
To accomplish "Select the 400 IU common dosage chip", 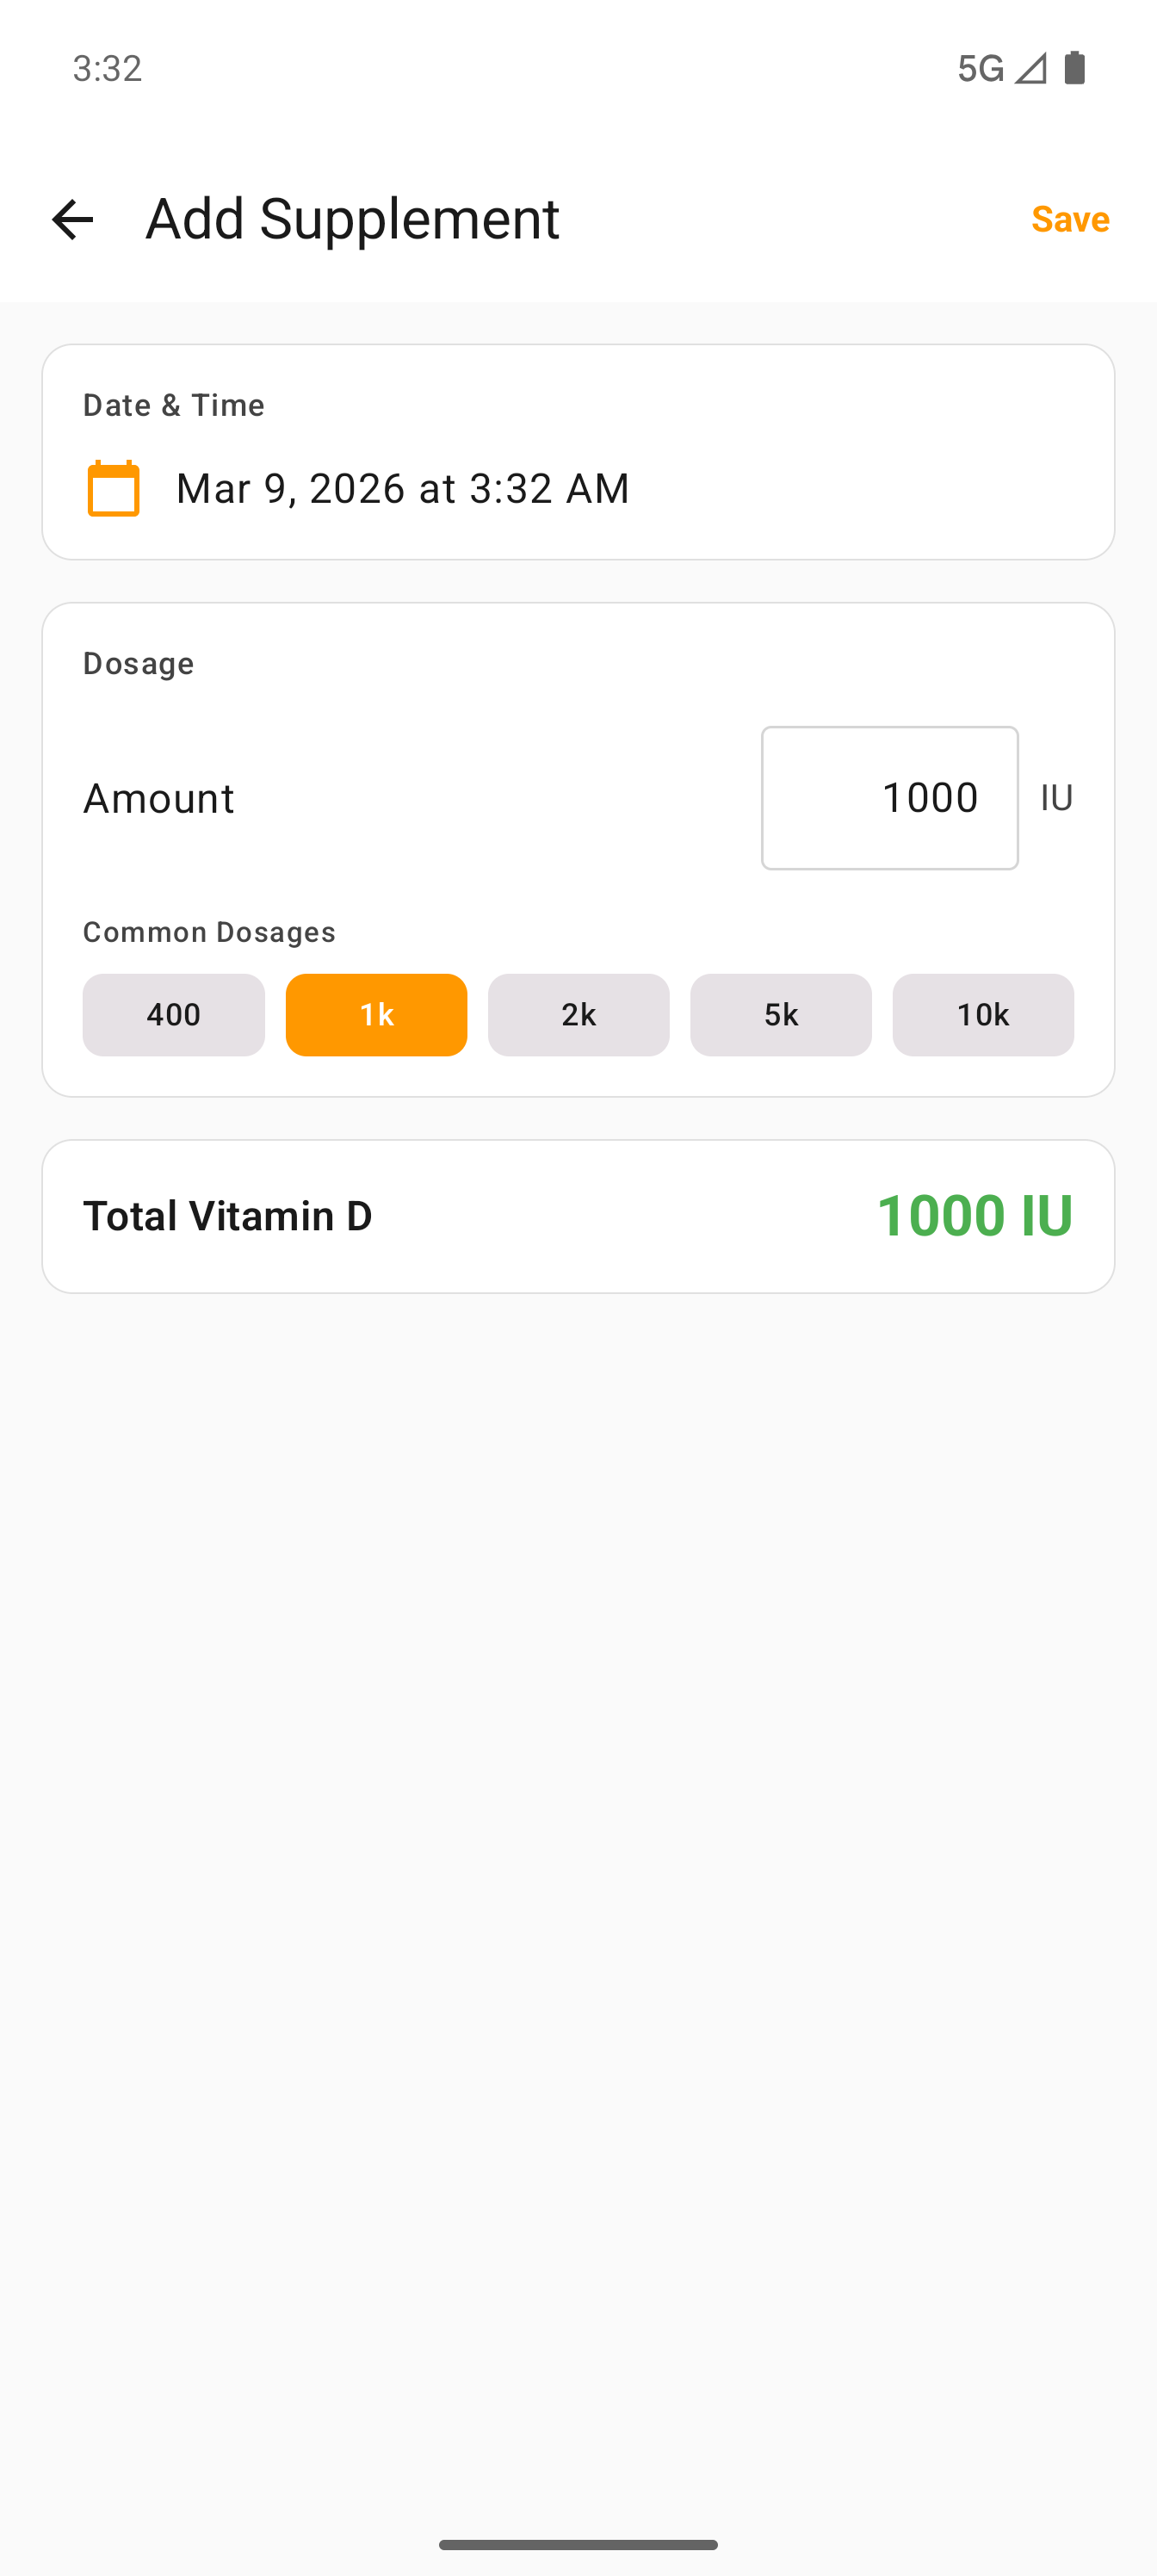I will pyautogui.click(x=173, y=1015).
